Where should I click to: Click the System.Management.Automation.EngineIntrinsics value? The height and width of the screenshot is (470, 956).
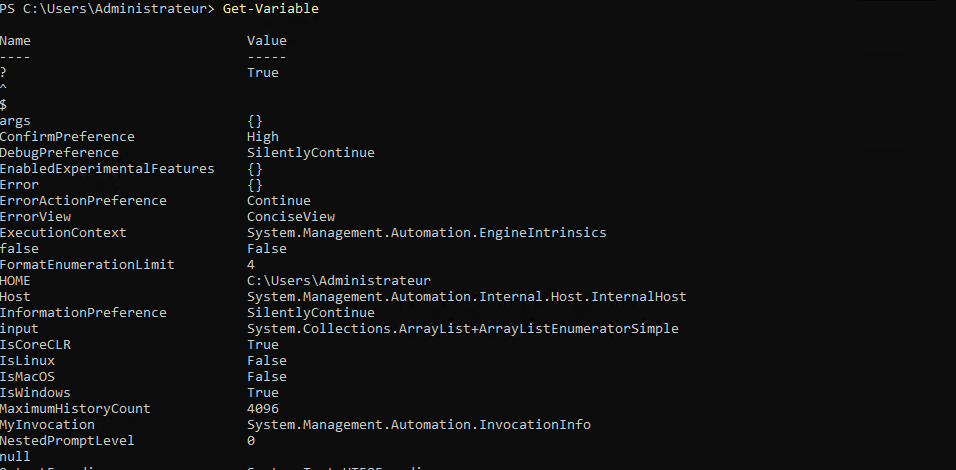tap(426, 233)
